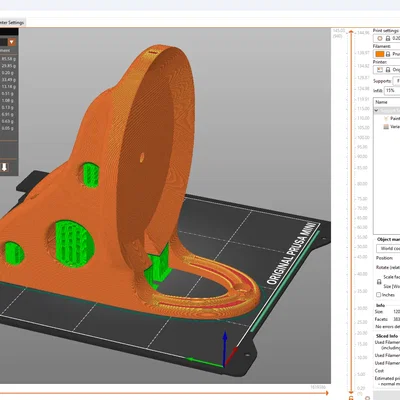Screen dimensions: 400x400
Task: Open the Supports dropdown
Action: (396, 81)
